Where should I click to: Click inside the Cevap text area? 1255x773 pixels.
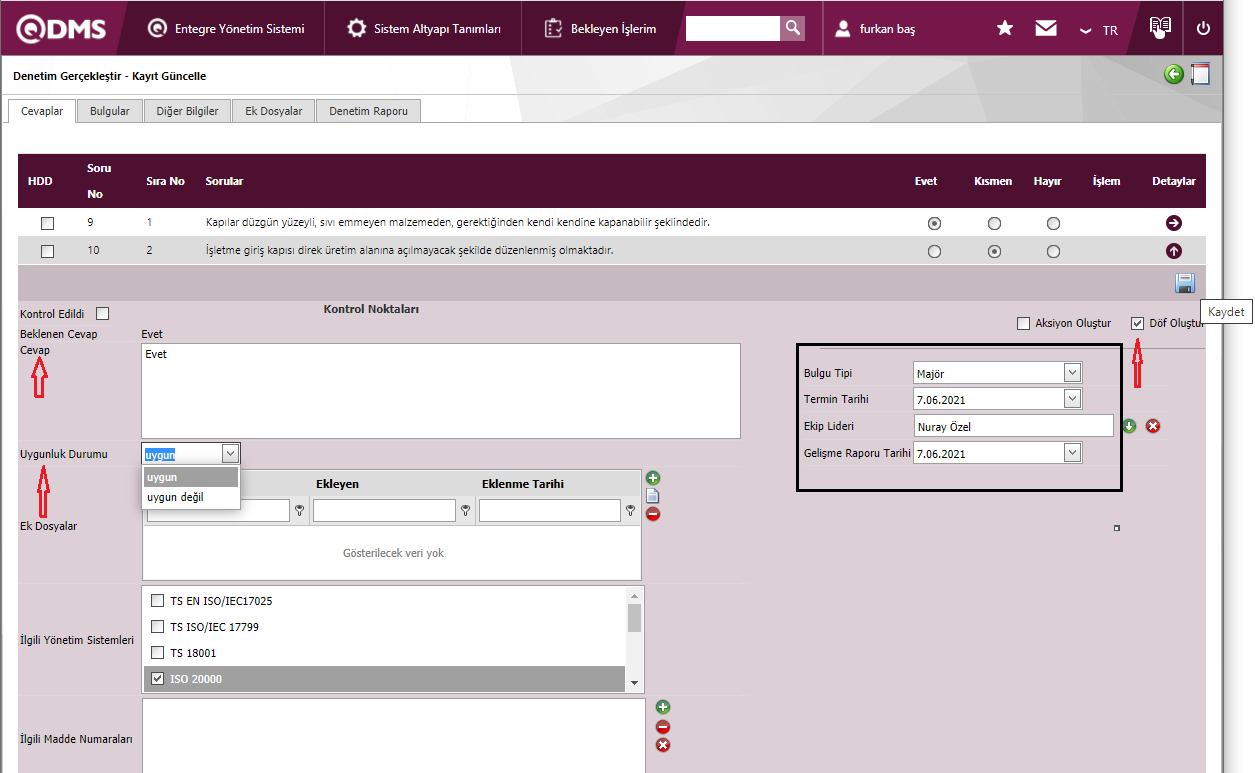tap(440, 391)
